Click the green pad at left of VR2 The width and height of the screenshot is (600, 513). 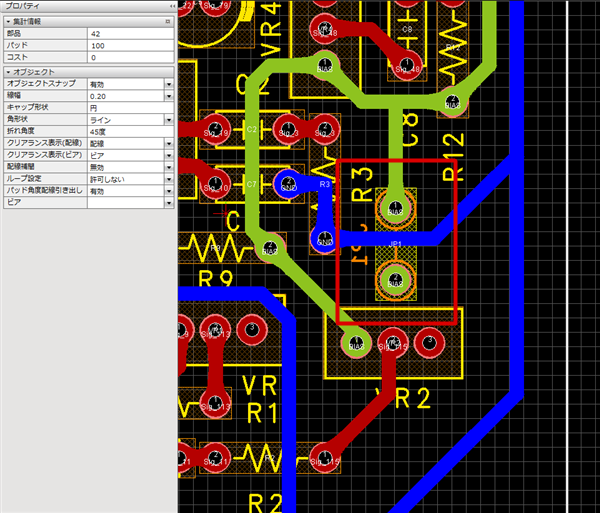click(x=354, y=343)
